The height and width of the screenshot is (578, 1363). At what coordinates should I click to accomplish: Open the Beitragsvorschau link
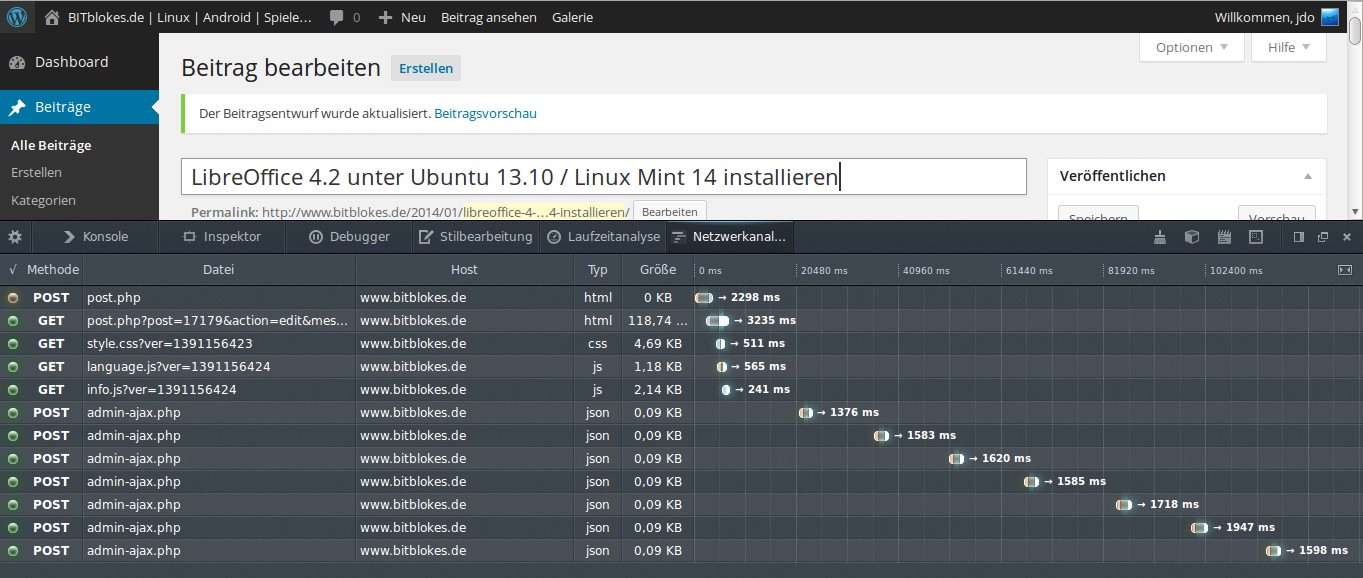tap(485, 114)
